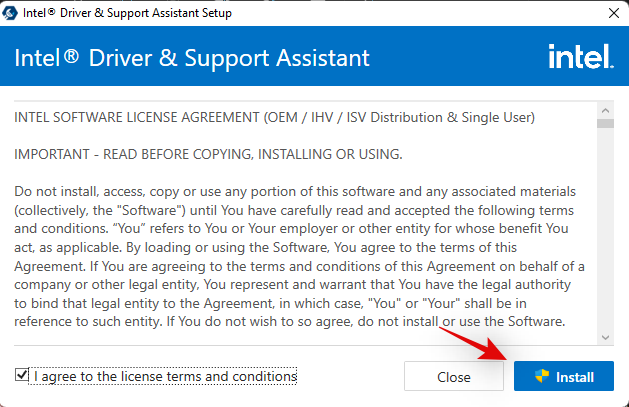Uncheck the license agreement checkbox

[22, 376]
